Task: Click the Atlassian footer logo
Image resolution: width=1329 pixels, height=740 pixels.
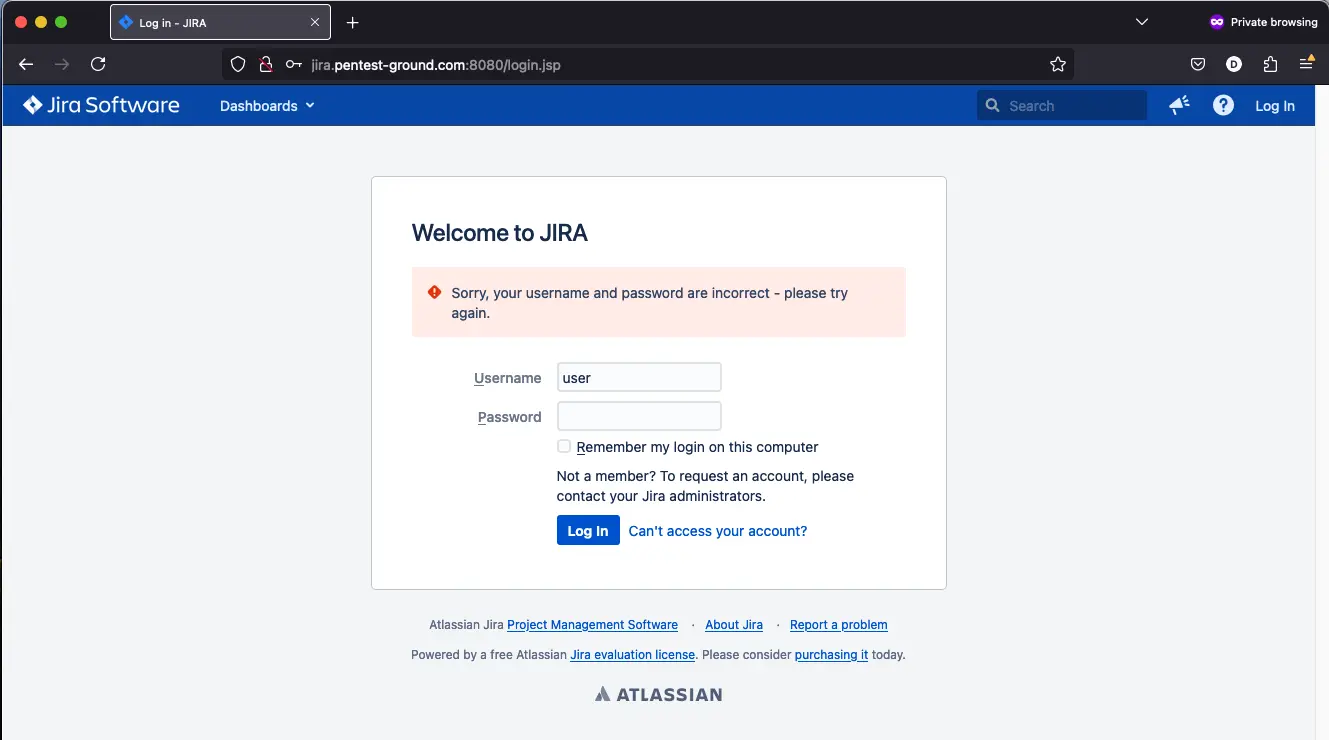Action: pos(658,694)
